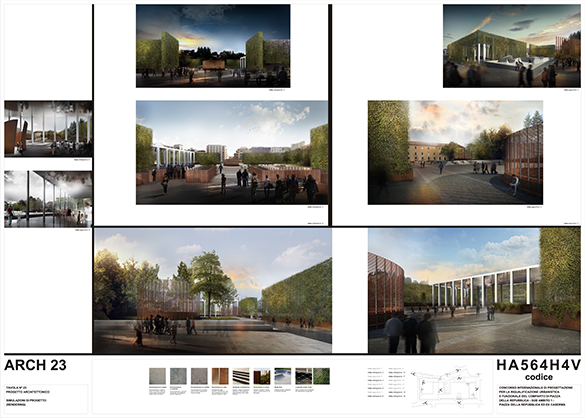Open the lower interior glass pavilion rendering
This screenshot has width=585, height=418.
coord(48,199)
